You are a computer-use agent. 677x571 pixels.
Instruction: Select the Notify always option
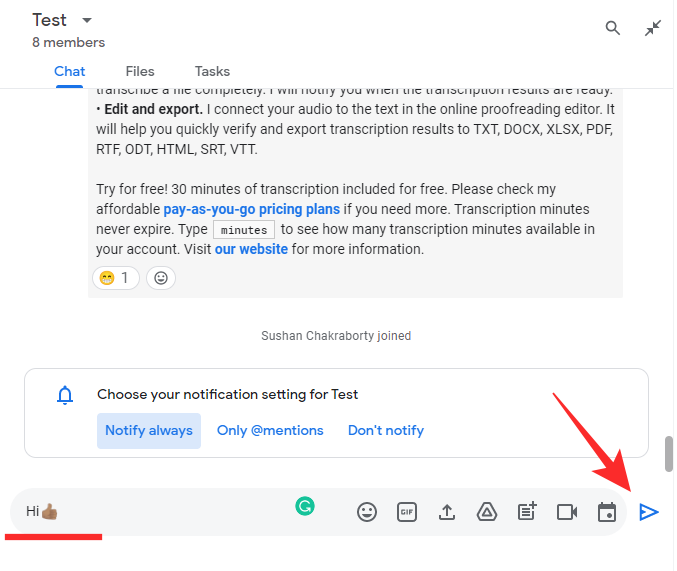click(x=149, y=431)
